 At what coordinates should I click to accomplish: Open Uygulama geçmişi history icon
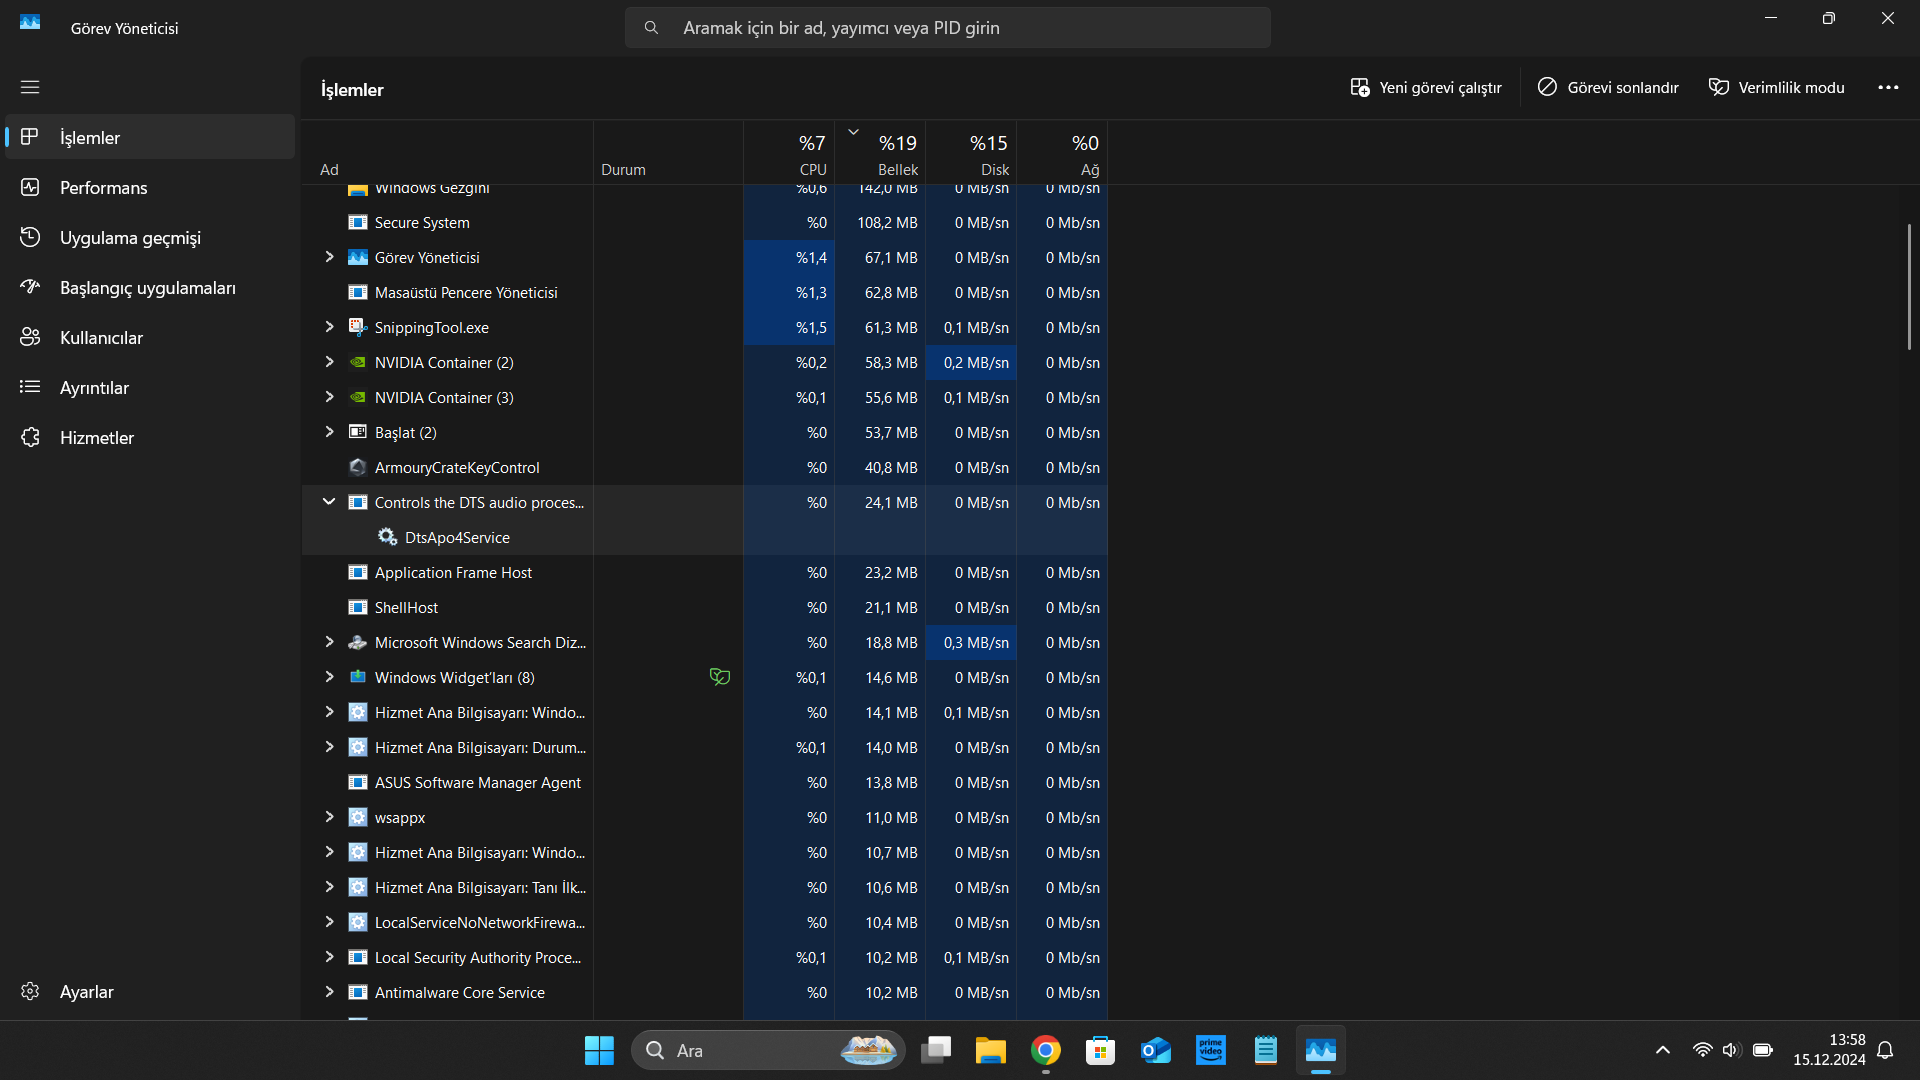pos(30,237)
